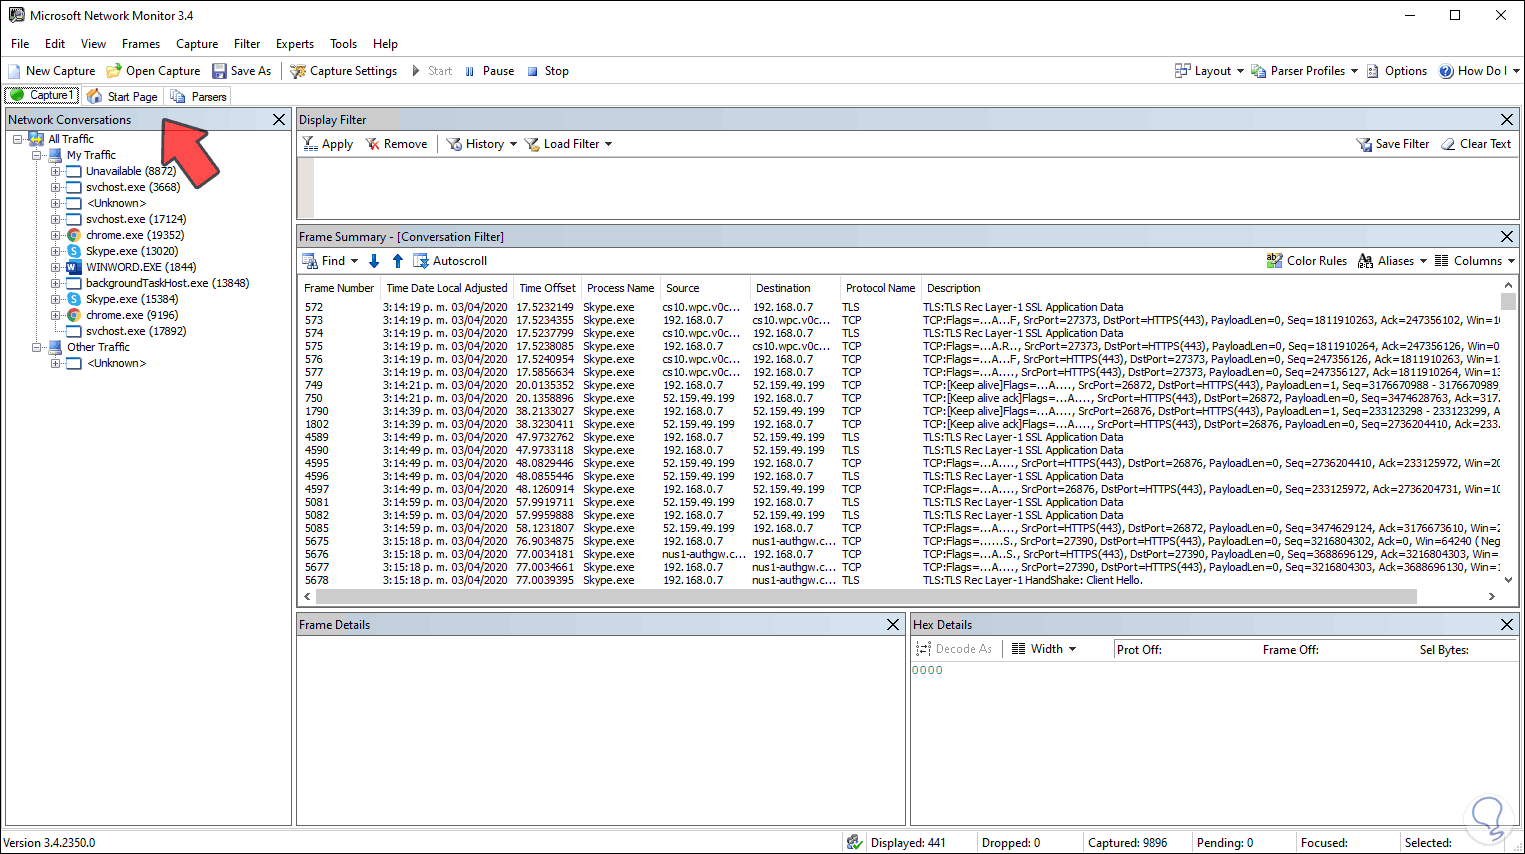
Task: Select the chrome.exe (19352) process
Action: point(135,235)
